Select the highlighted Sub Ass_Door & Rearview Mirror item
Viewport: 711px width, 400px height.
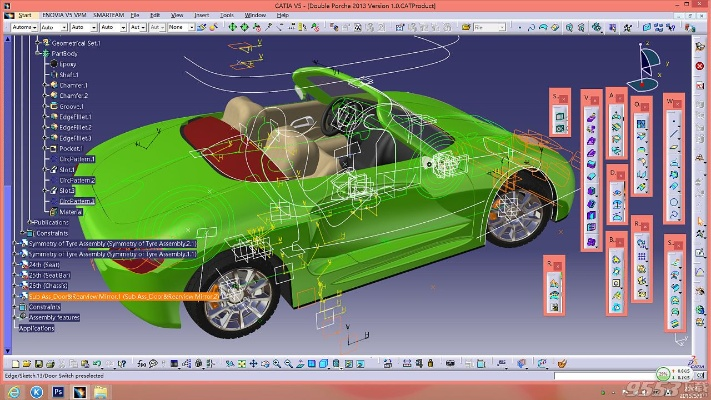120,296
